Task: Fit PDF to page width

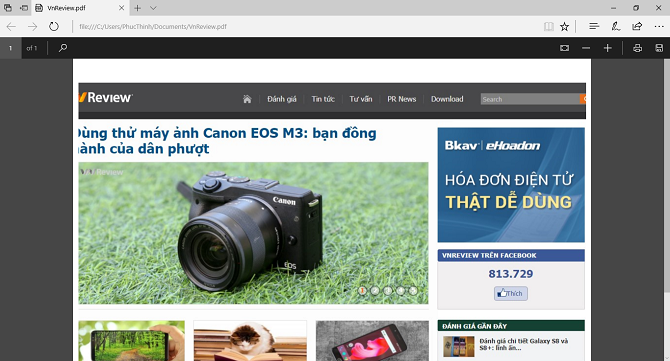Action: [564, 48]
